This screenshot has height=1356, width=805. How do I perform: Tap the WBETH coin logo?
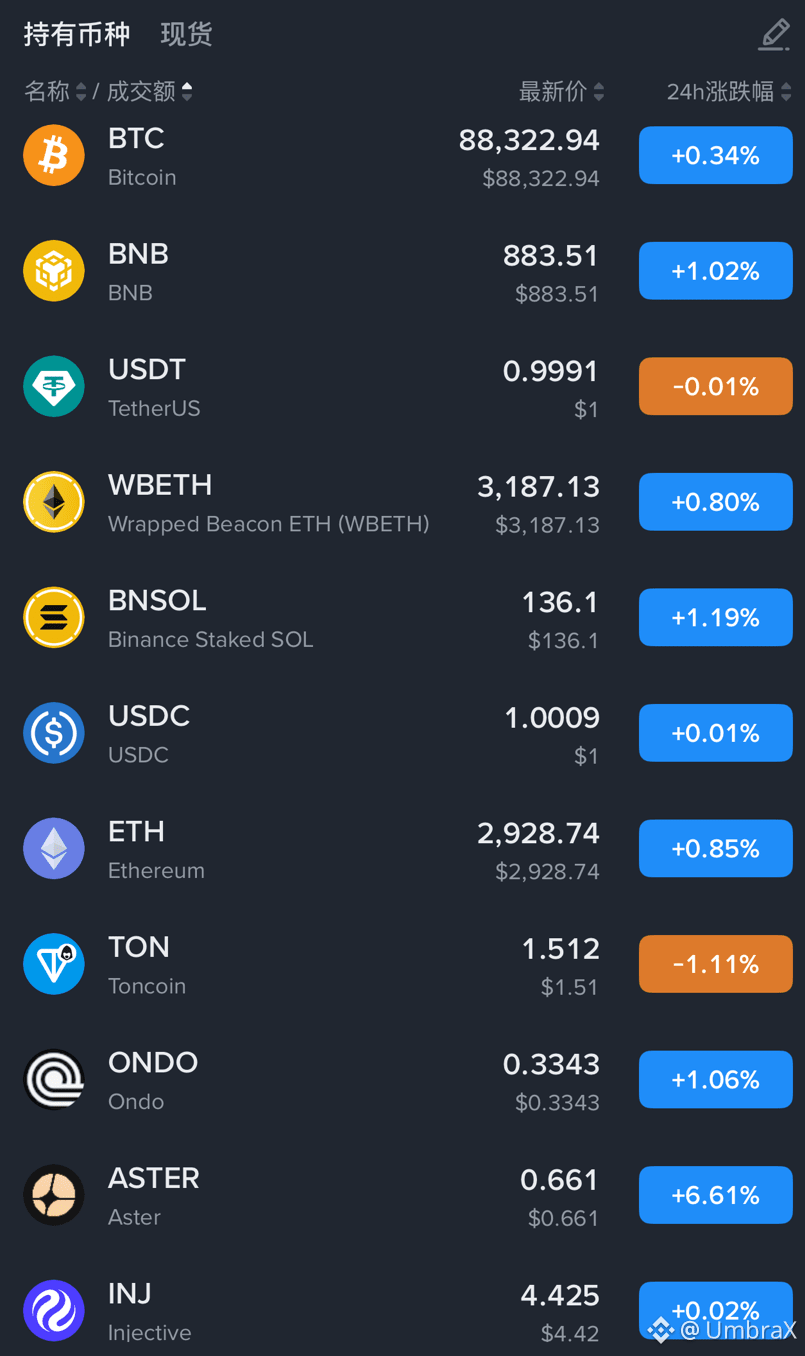[54, 502]
